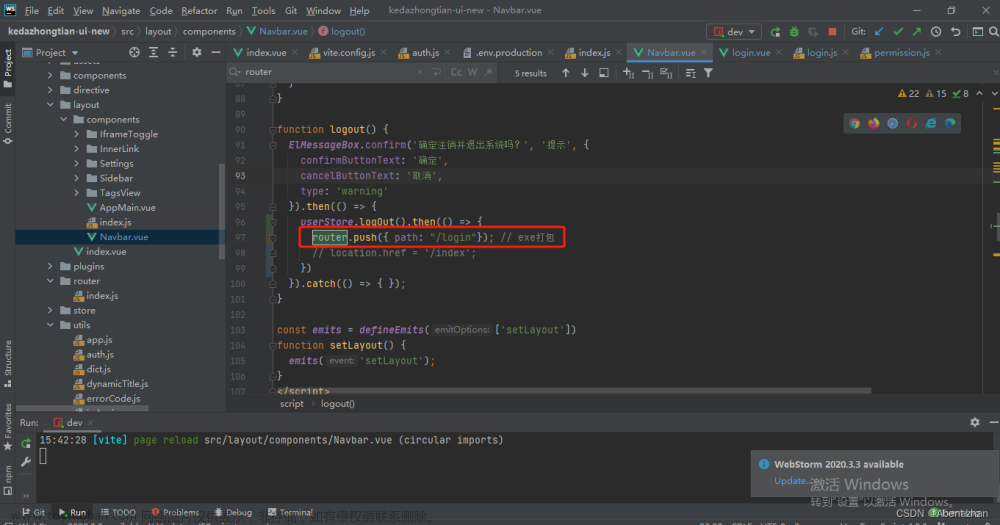
Task: Select opened file locate target icon
Action: pyautogui.click(x=134, y=52)
